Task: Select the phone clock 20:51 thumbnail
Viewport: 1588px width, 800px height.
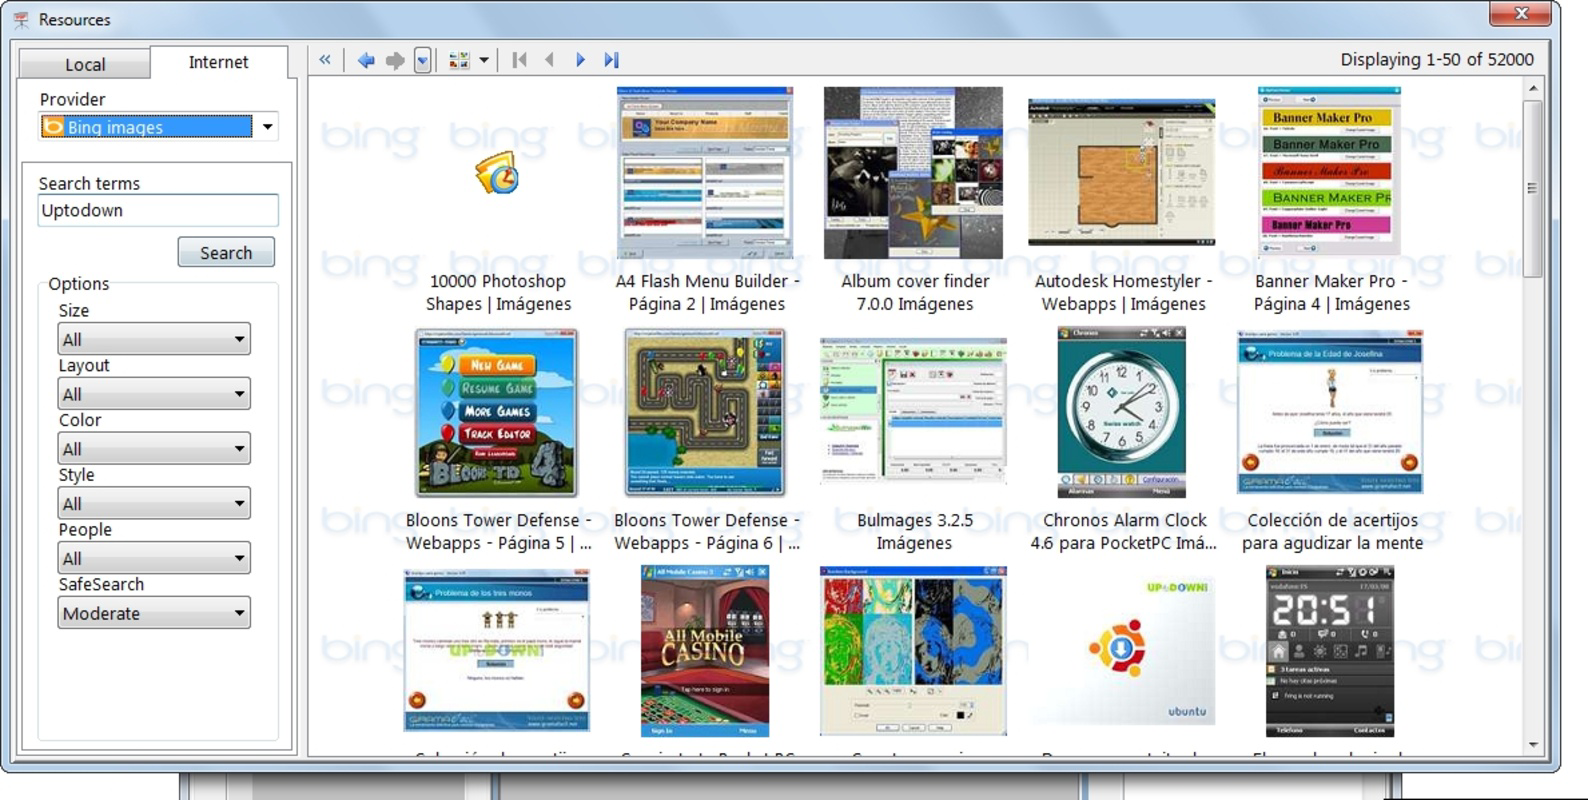Action: (x=1330, y=651)
